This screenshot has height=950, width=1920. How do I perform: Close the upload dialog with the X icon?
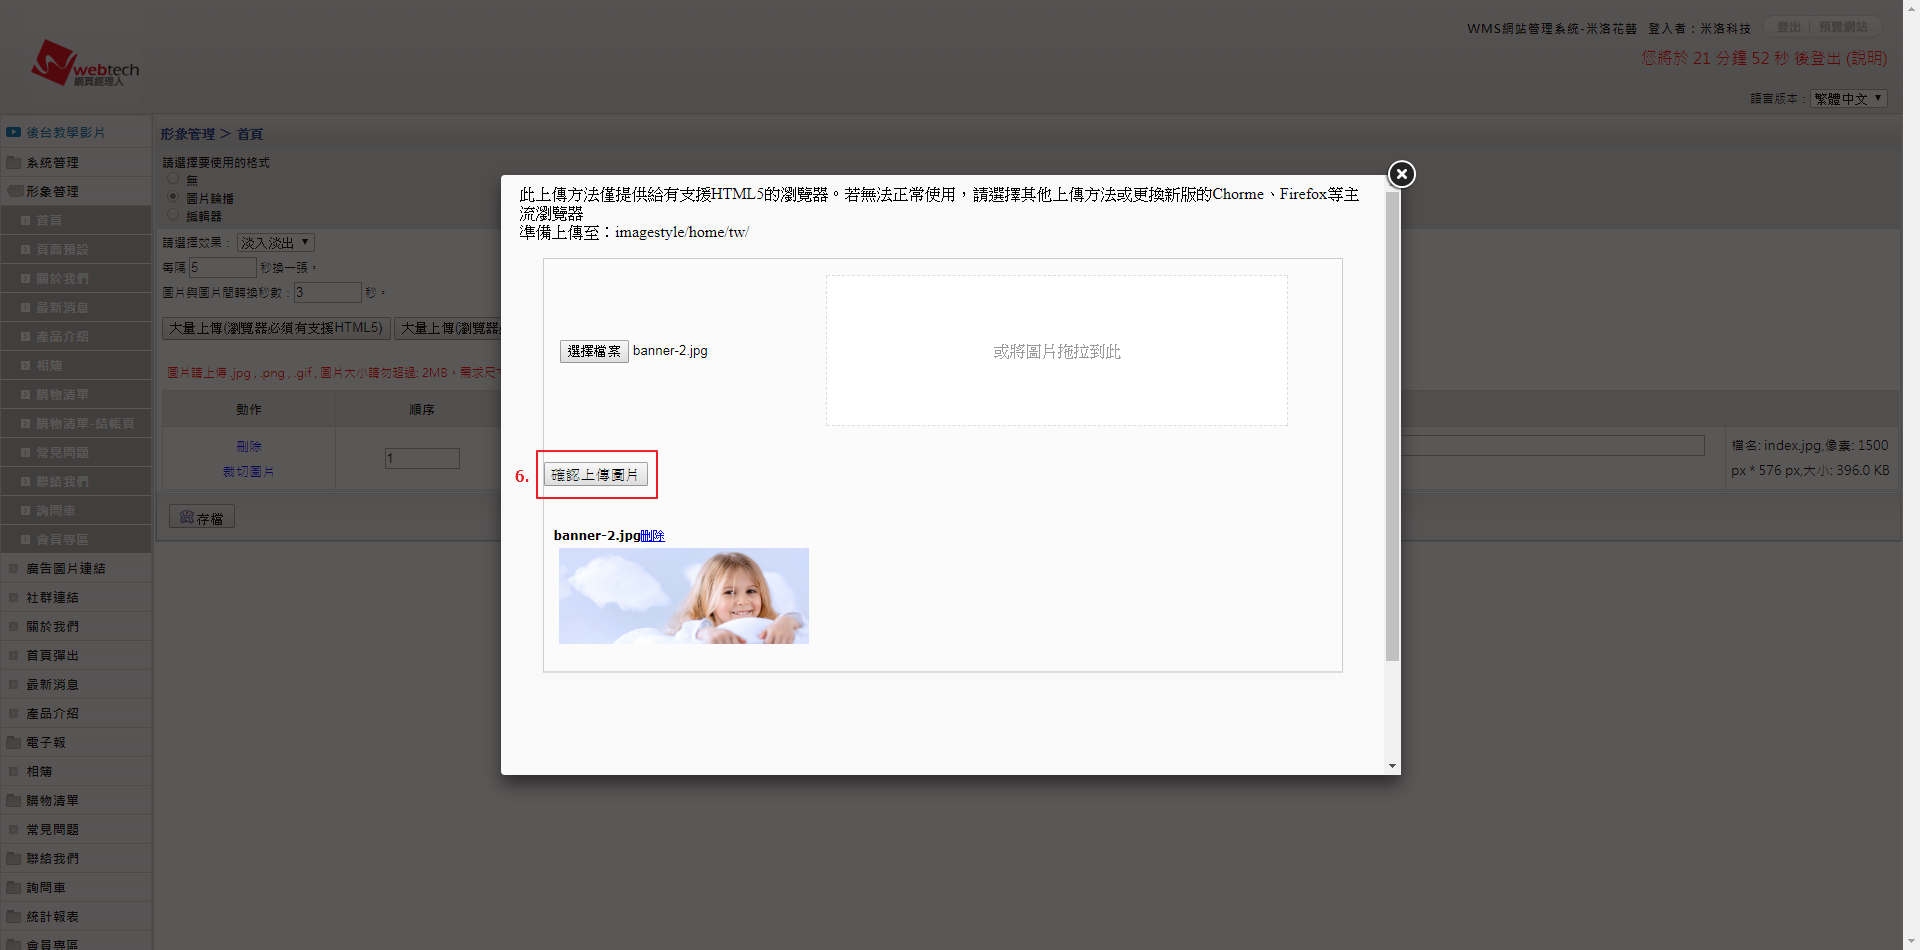click(x=1401, y=174)
